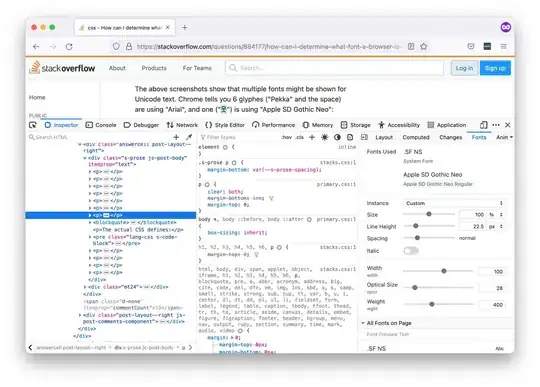Viewport: 540px width, 387px height.
Task: Close the DevTools panel
Action: tap(508, 125)
